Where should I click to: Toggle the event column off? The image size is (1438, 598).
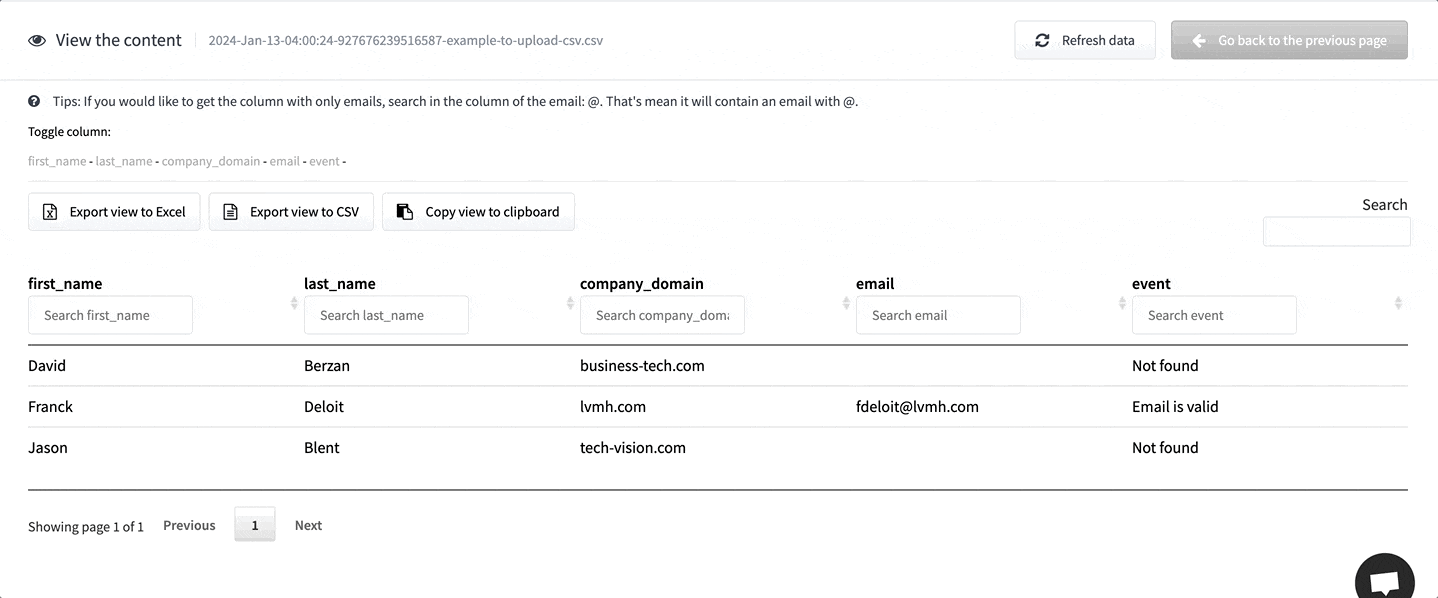pyautogui.click(x=324, y=160)
